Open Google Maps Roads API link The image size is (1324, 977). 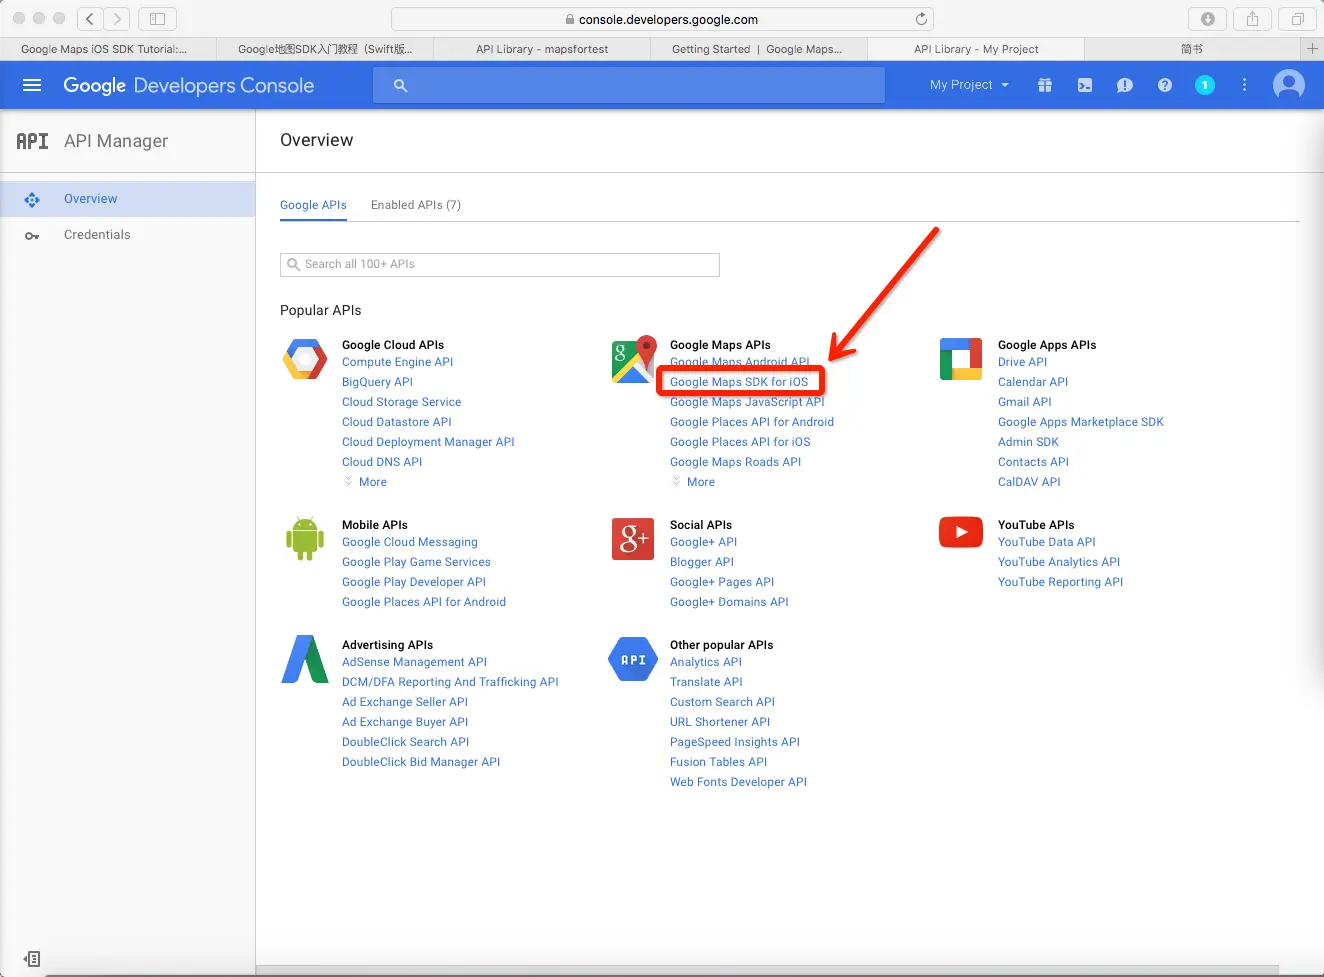pyautogui.click(x=735, y=462)
